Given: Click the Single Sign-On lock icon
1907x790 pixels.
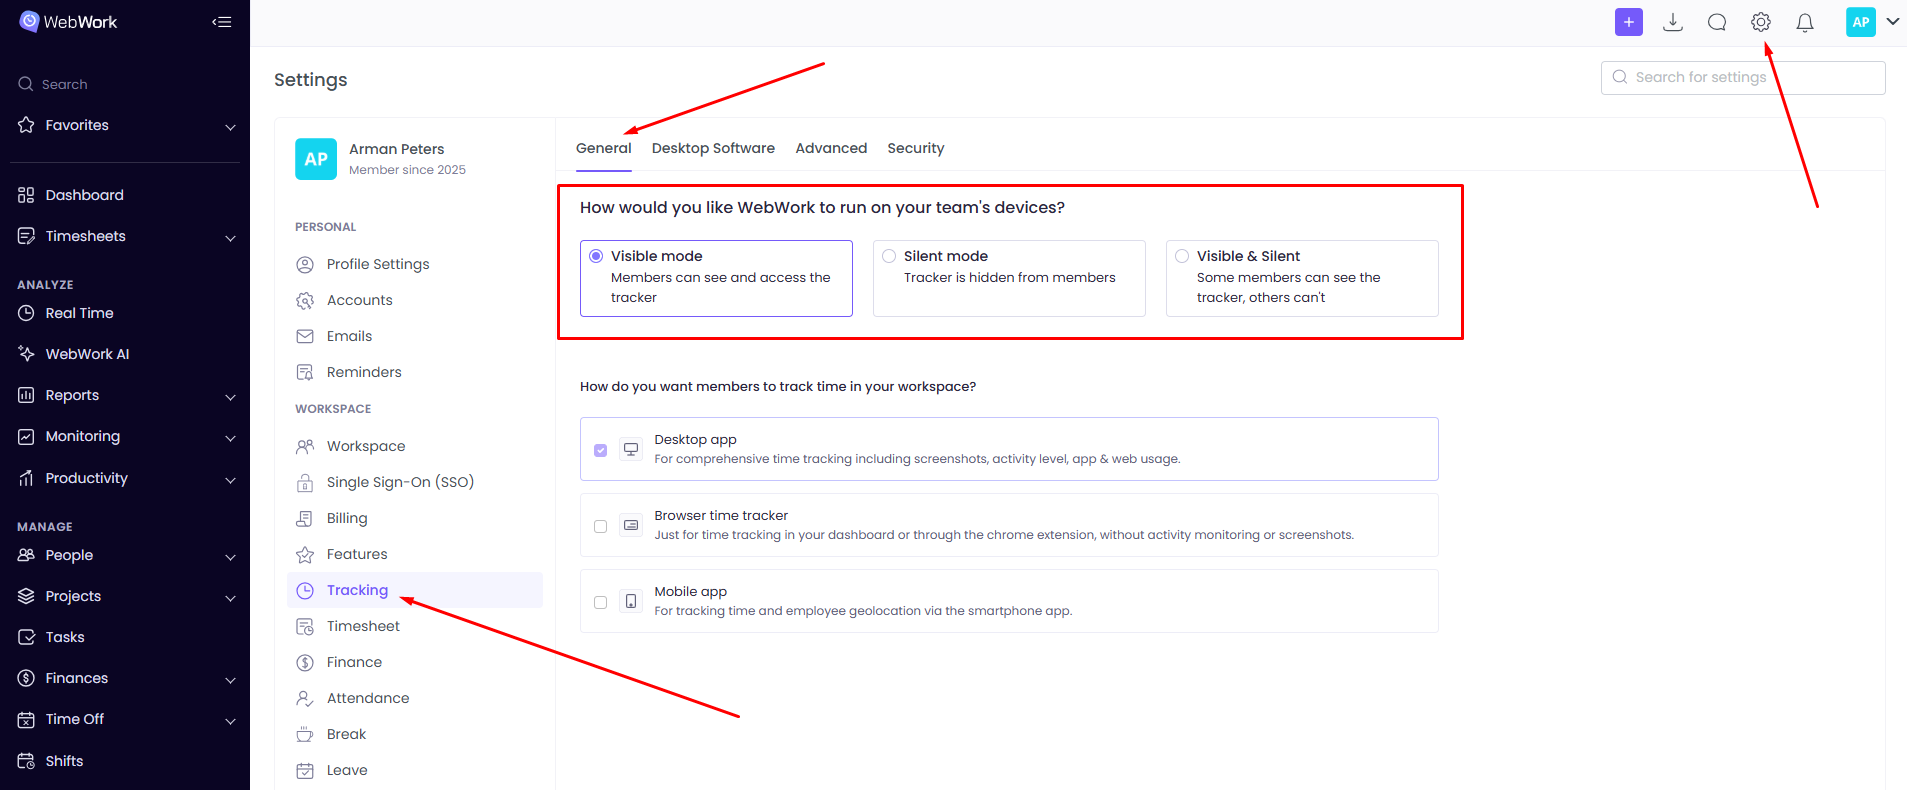Looking at the screenshot, I should (305, 483).
